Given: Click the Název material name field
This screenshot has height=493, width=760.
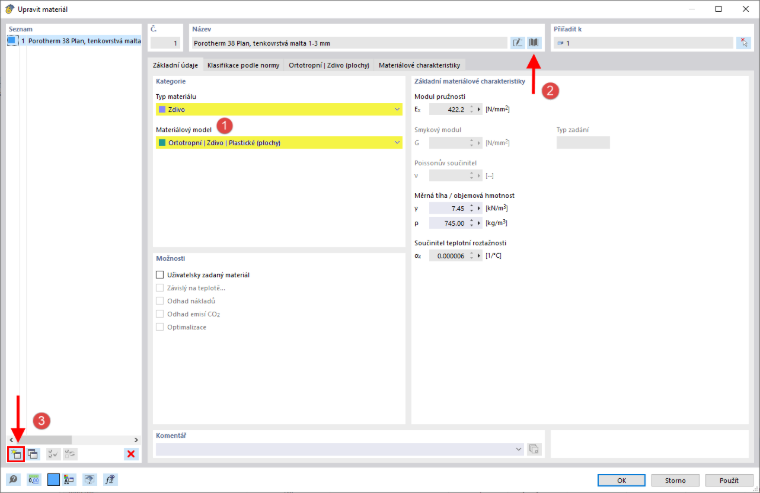Looking at the screenshot, I should pos(349,43).
